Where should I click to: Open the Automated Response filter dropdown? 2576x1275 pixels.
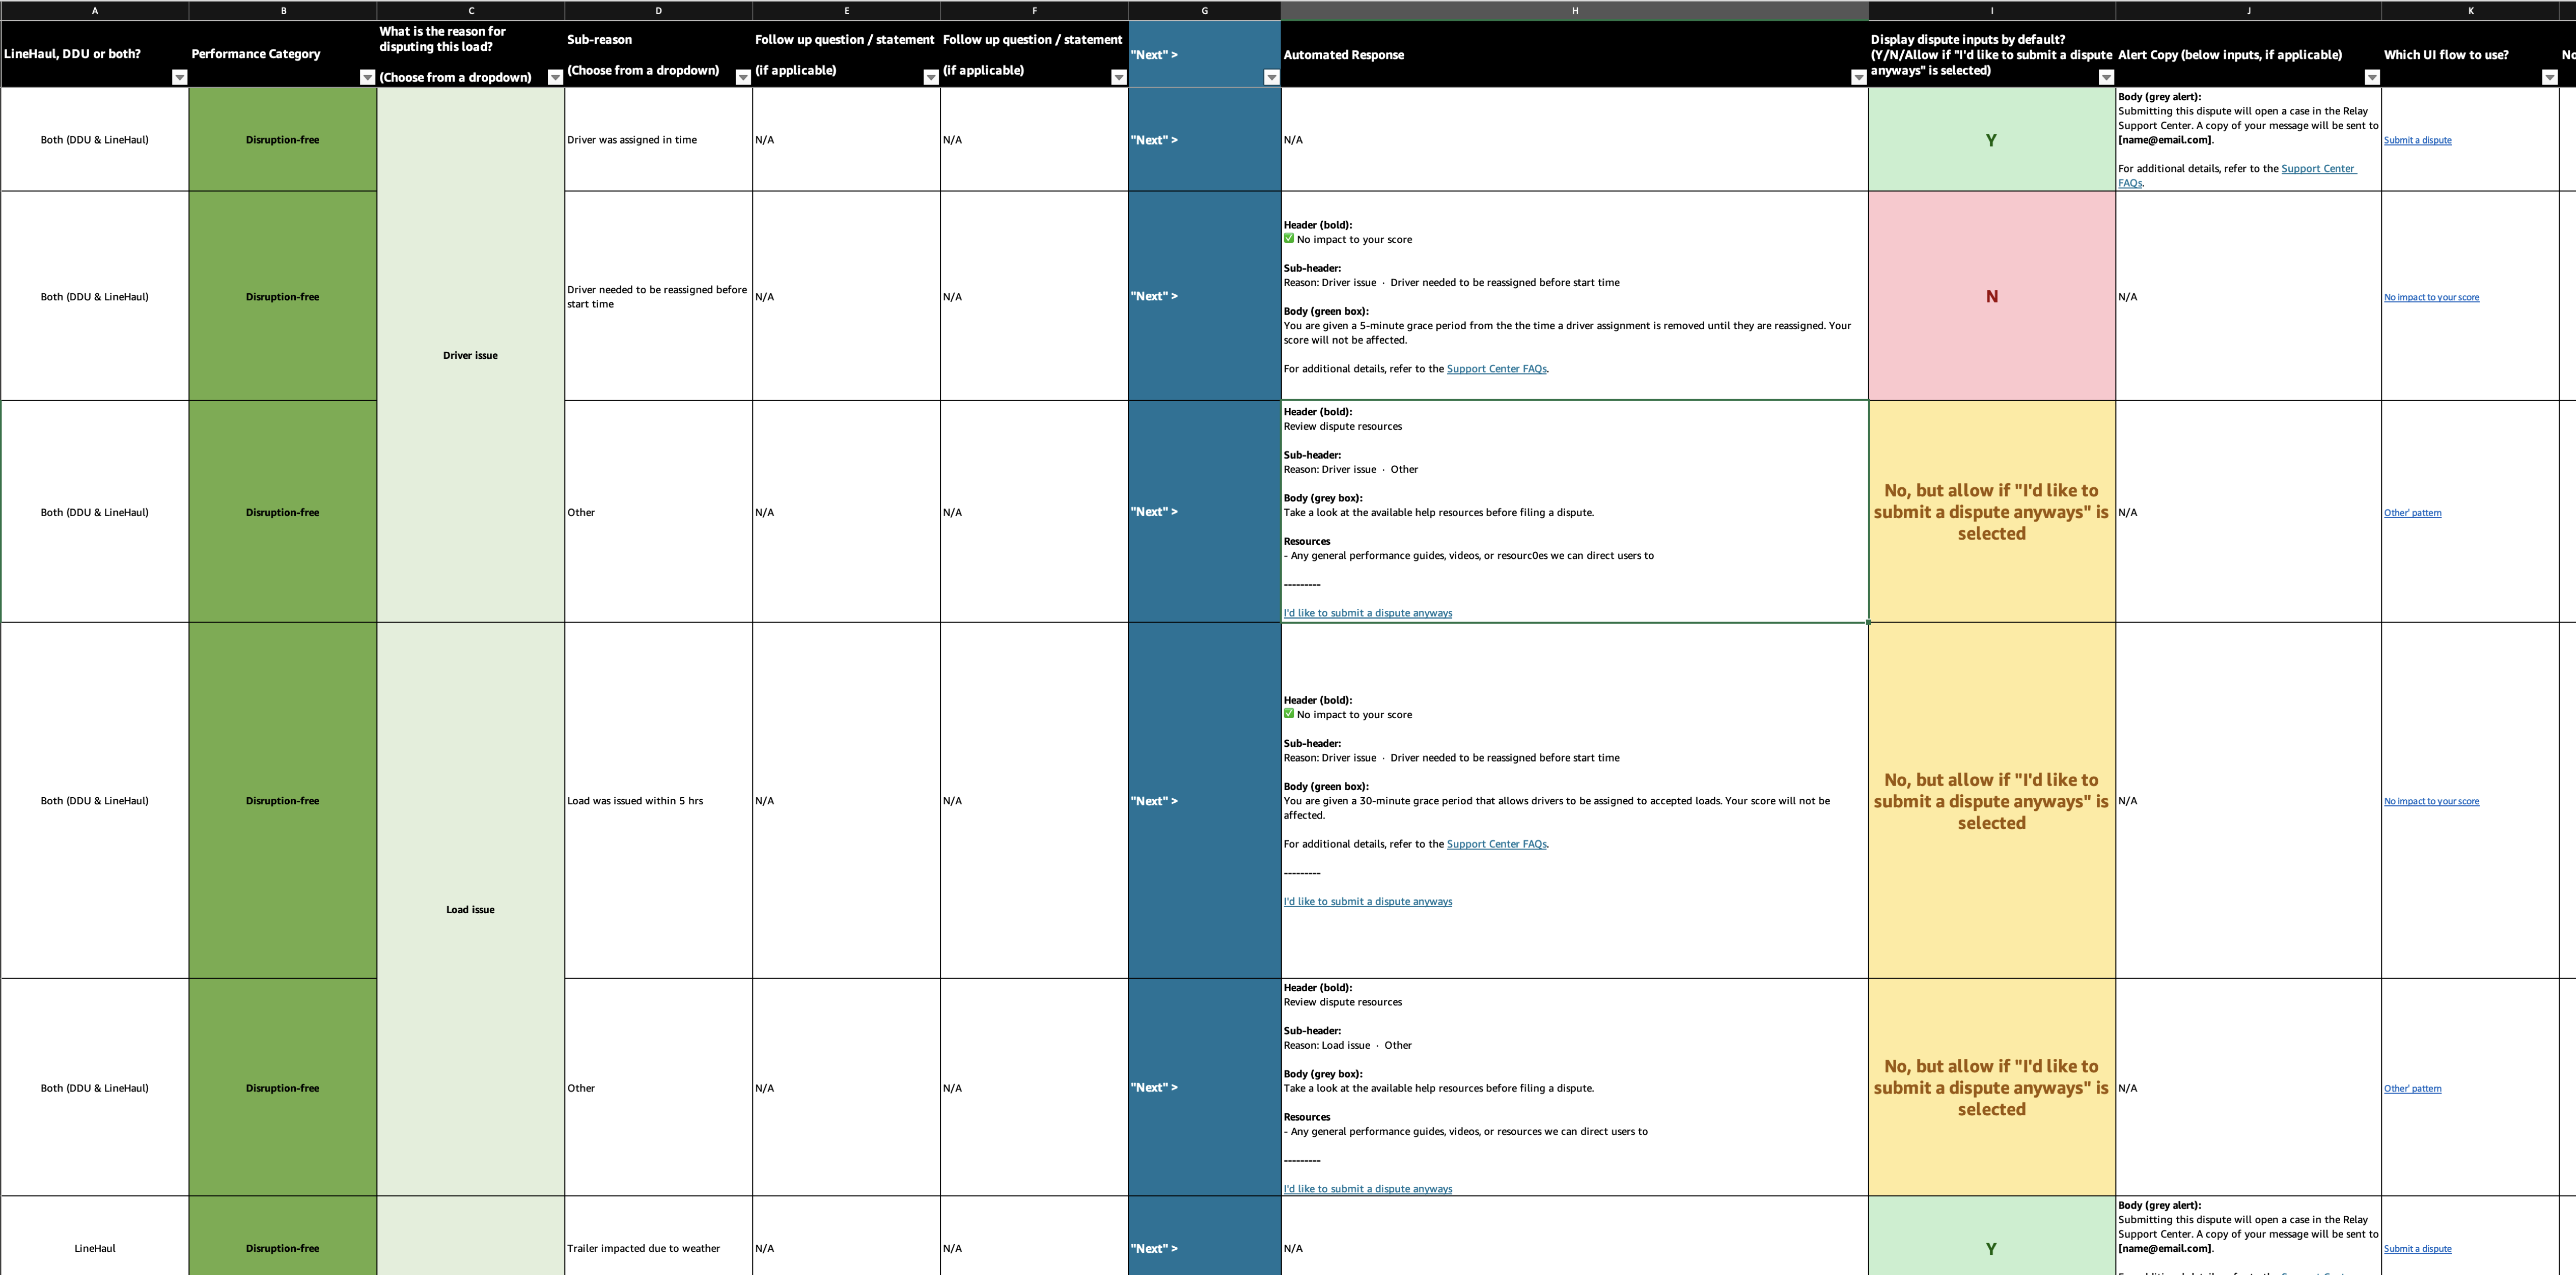click(1858, 78)
